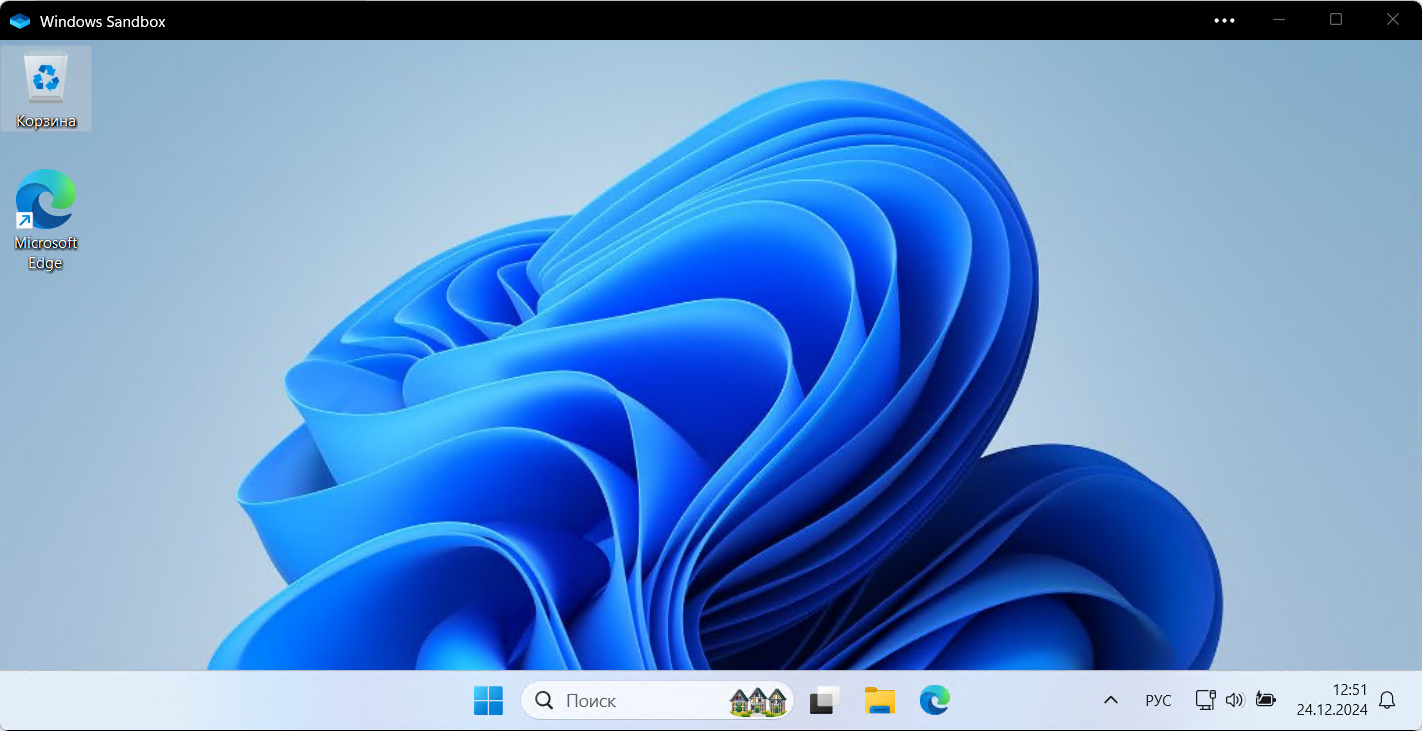Click the houses search highlight image
Screen dimensions: 1422x731
coord(758,701)
